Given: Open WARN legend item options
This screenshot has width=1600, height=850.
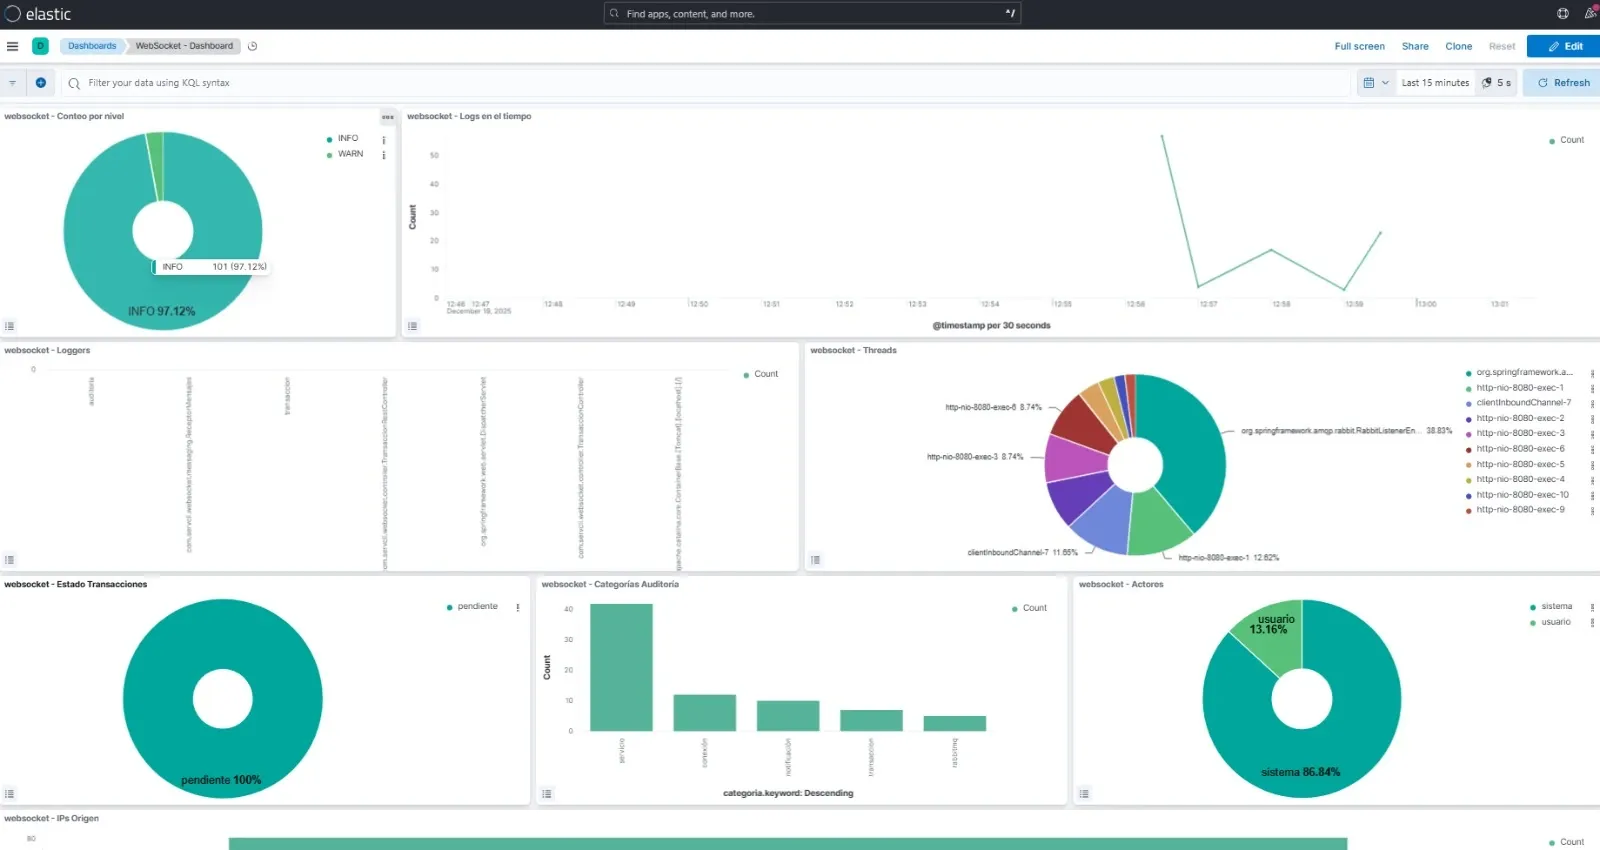Looking at the screenshot, I should pyautogui.click(x=384, y=155).
